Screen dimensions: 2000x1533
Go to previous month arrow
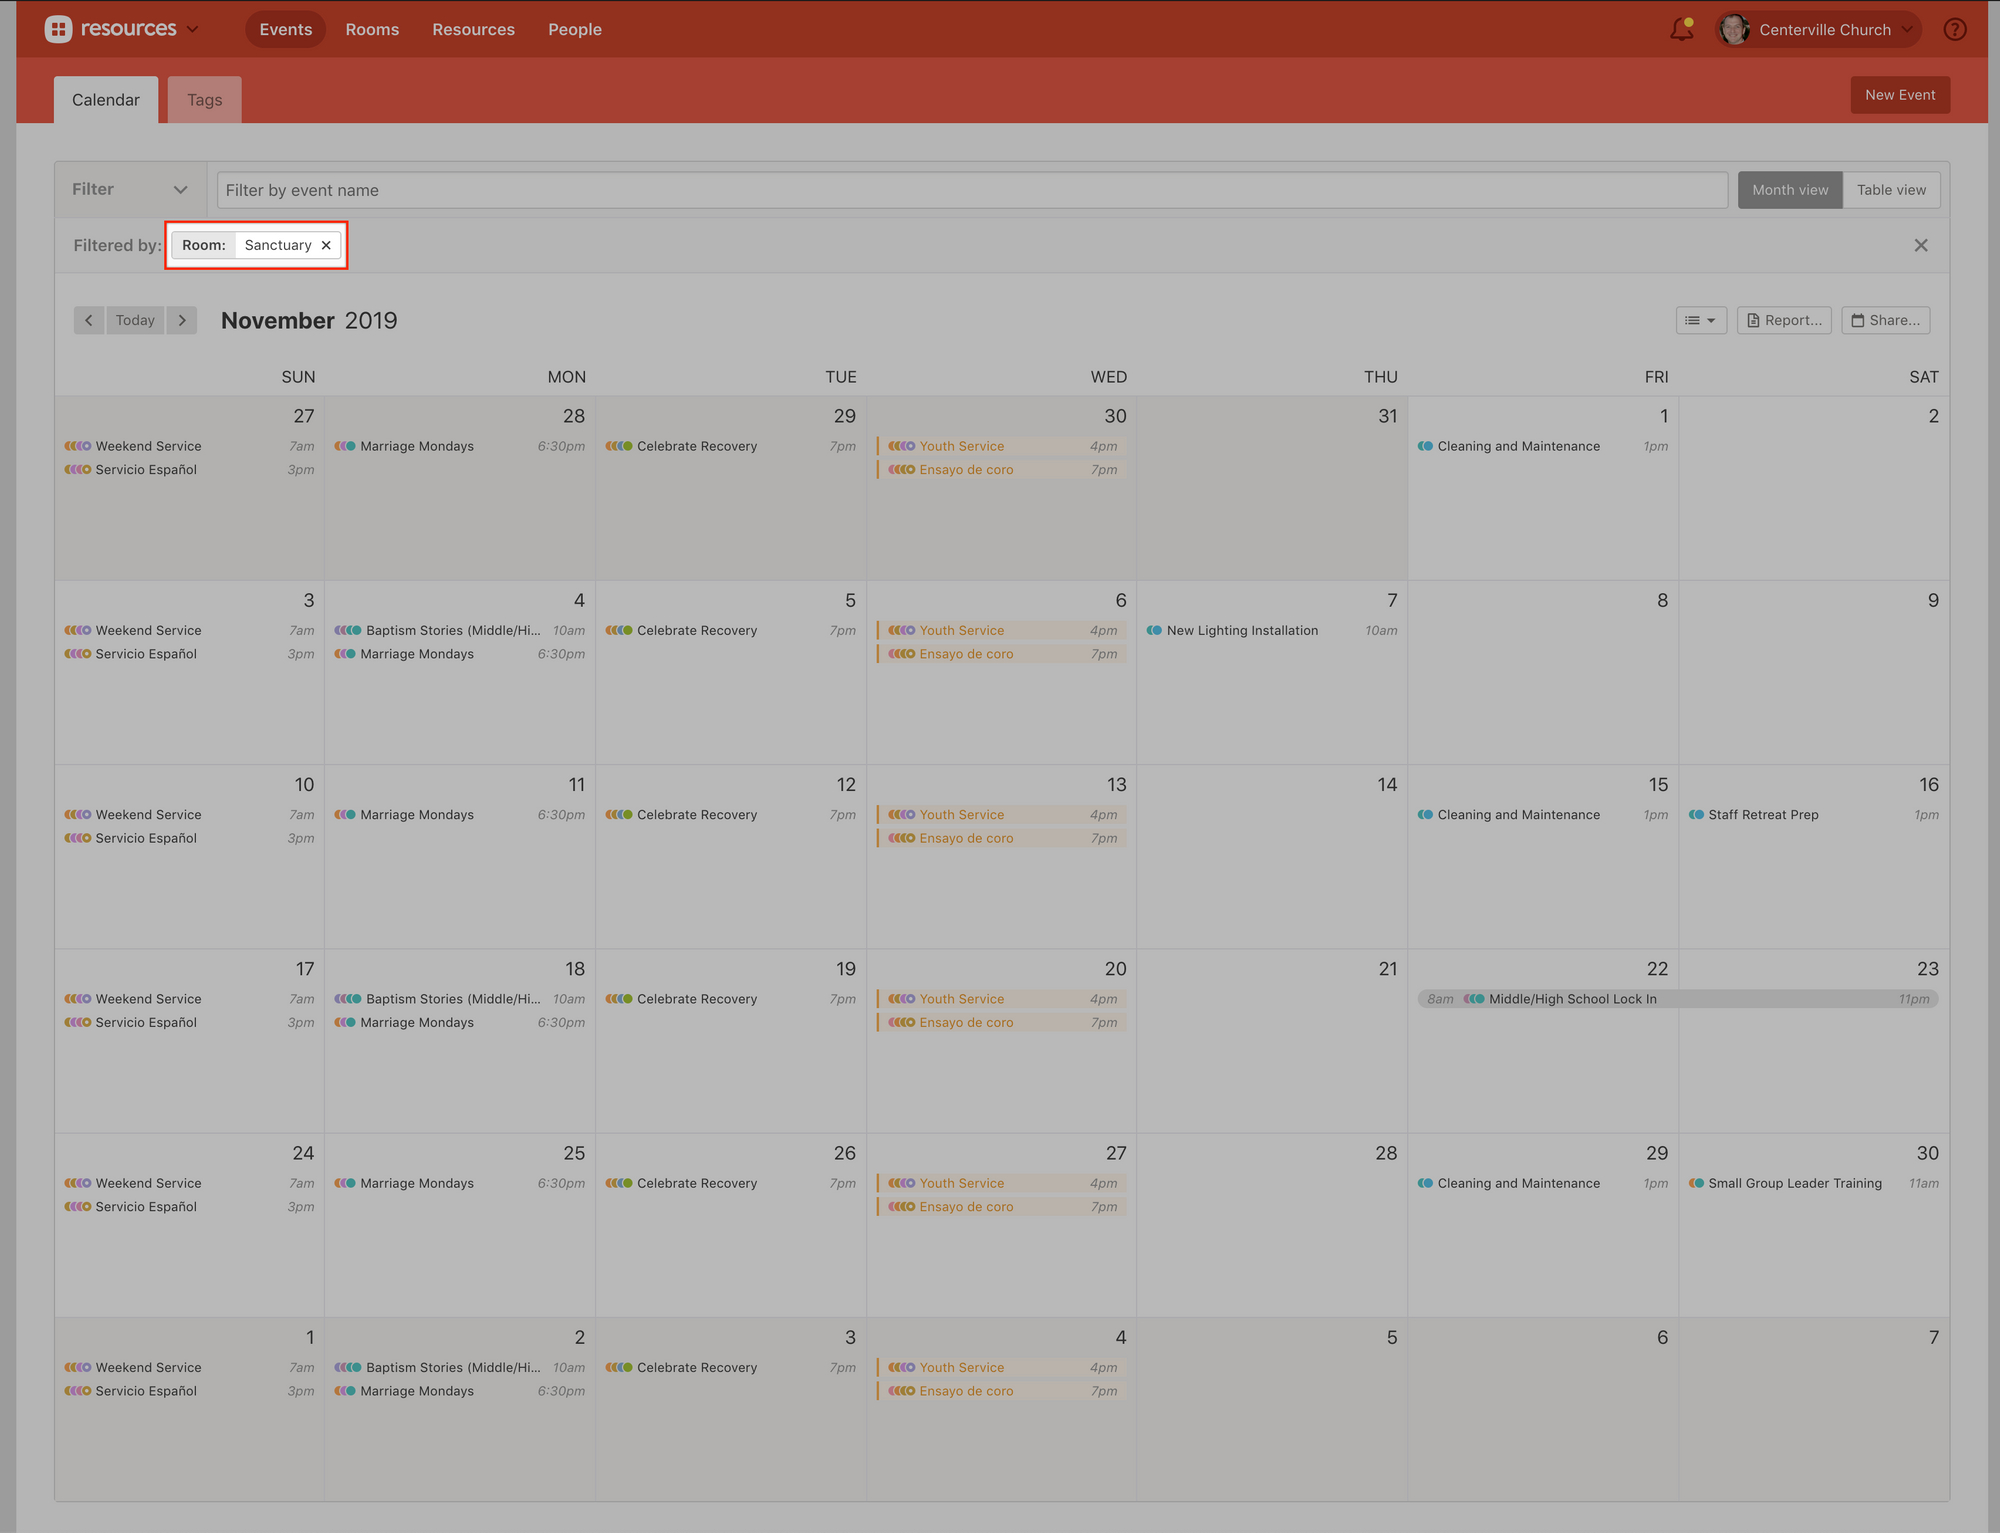click(89, 320)
